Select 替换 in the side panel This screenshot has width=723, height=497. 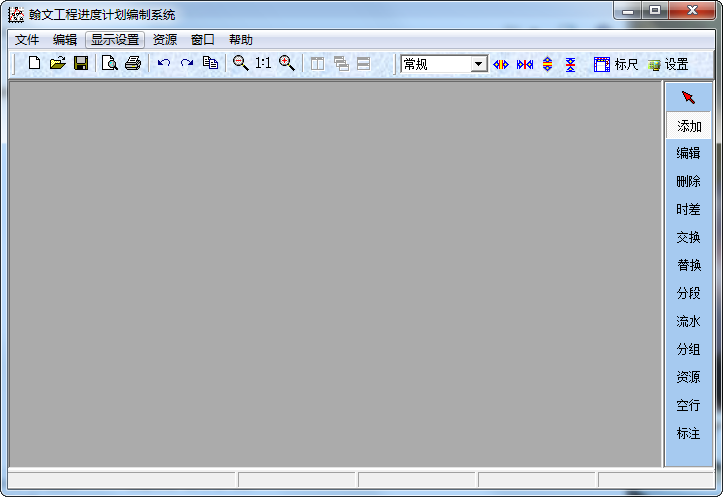click(689, 265)
